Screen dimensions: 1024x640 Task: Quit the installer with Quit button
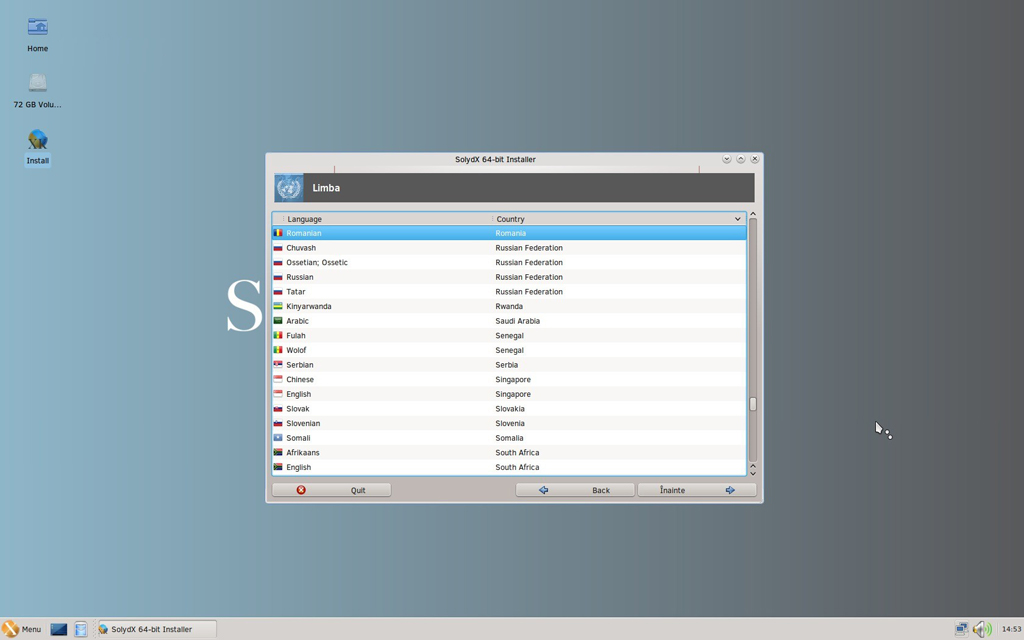click(331, 490)
